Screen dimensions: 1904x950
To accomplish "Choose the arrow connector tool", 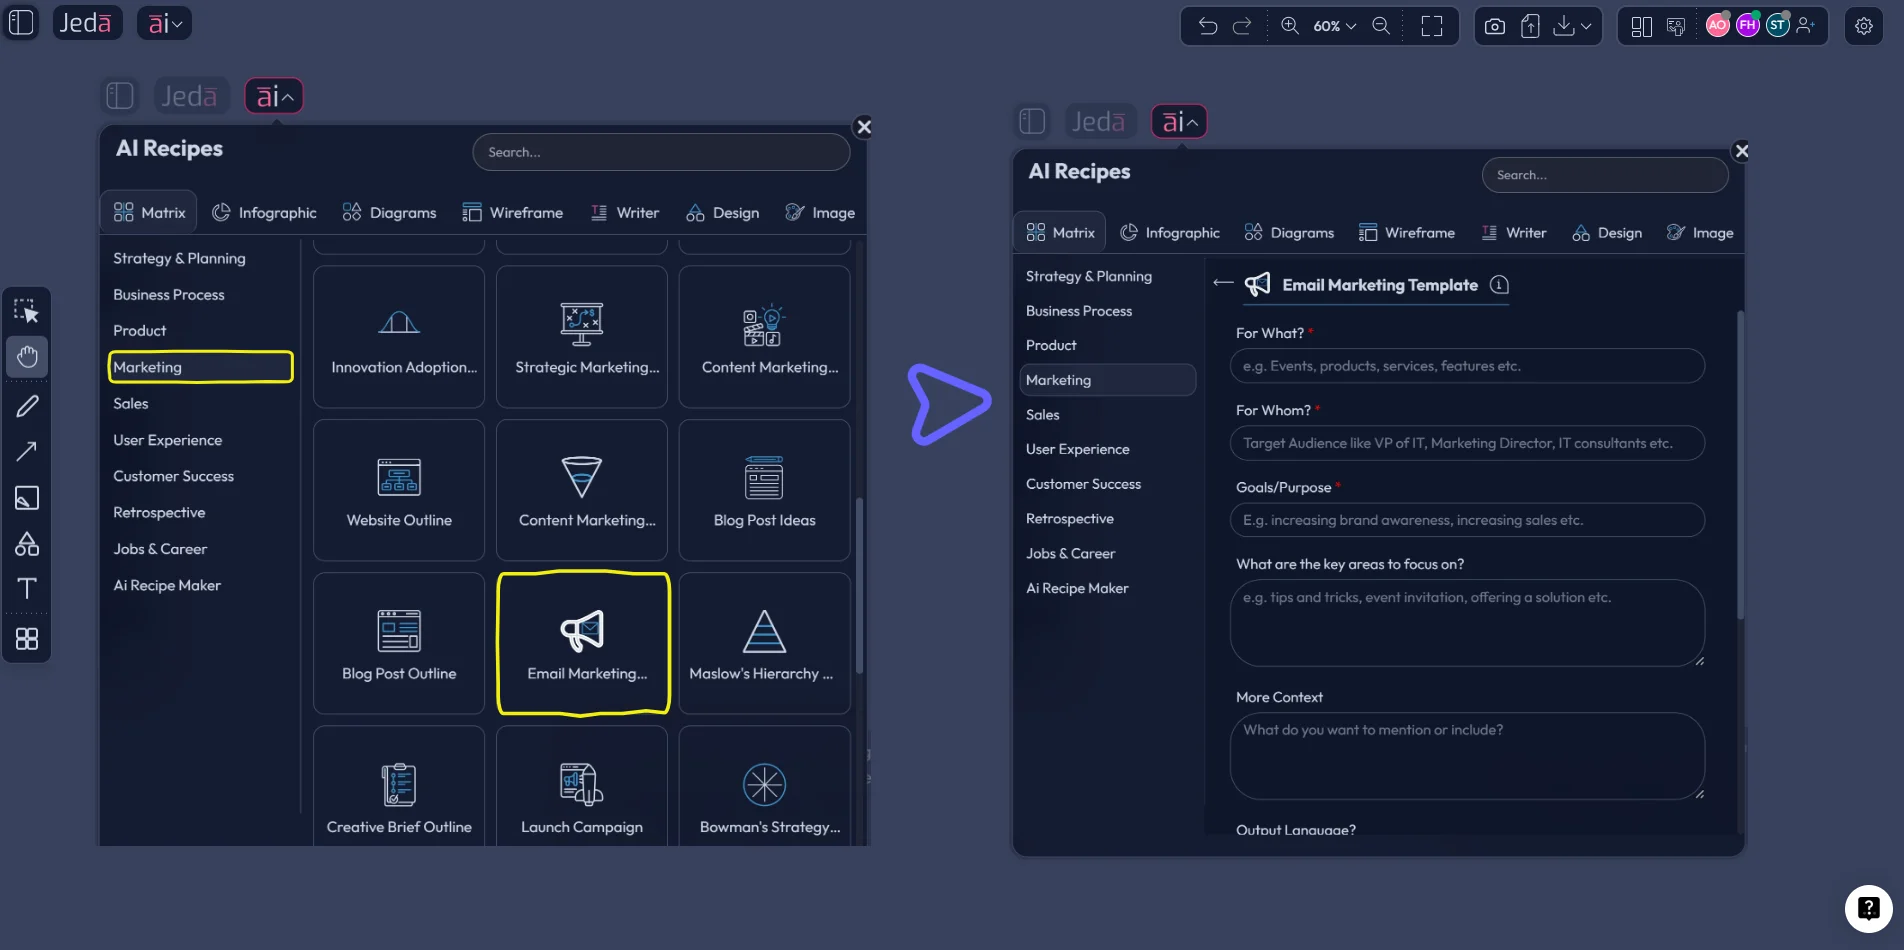I will [27, 452].
